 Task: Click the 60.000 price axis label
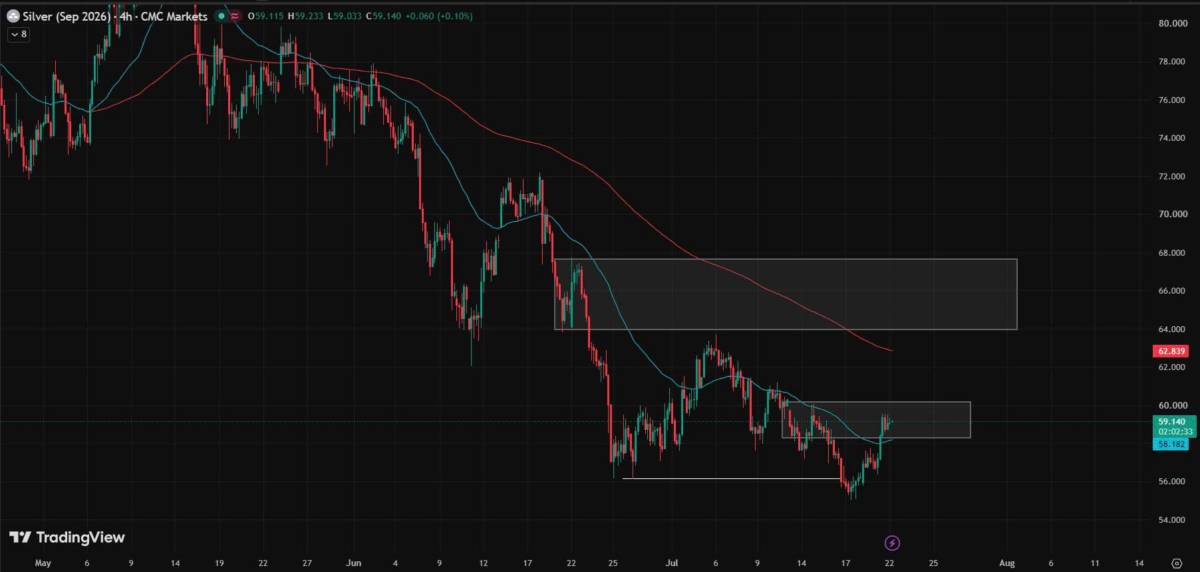pyautogui.click(x=1172, y=405)
